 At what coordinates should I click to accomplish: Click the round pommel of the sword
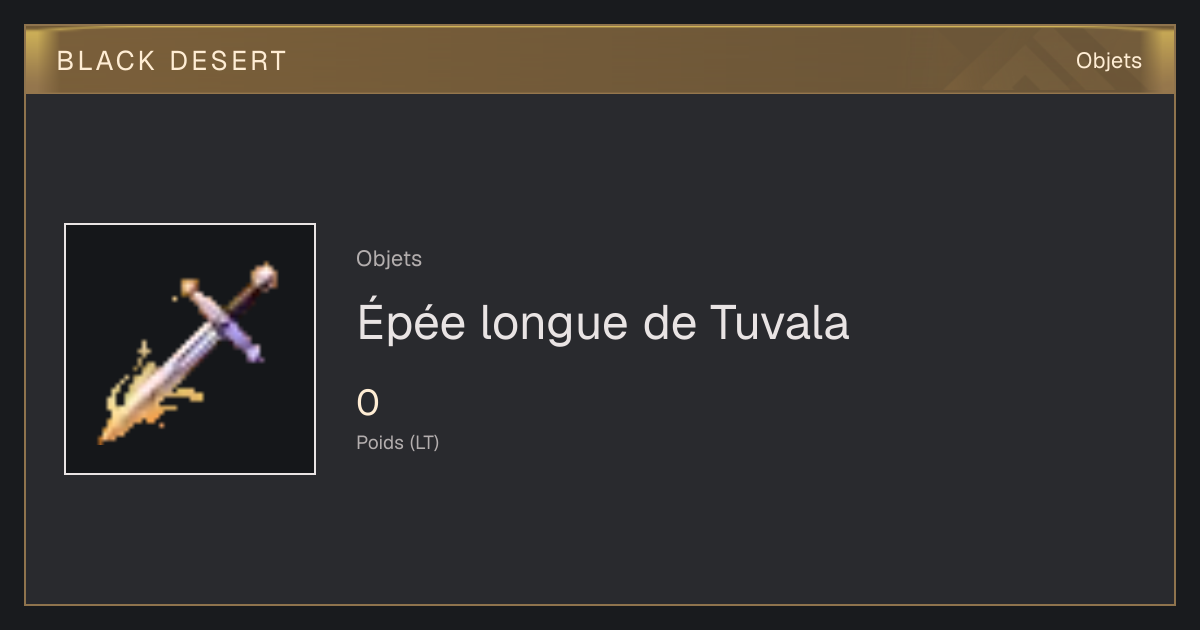click(x=264, y=274)
